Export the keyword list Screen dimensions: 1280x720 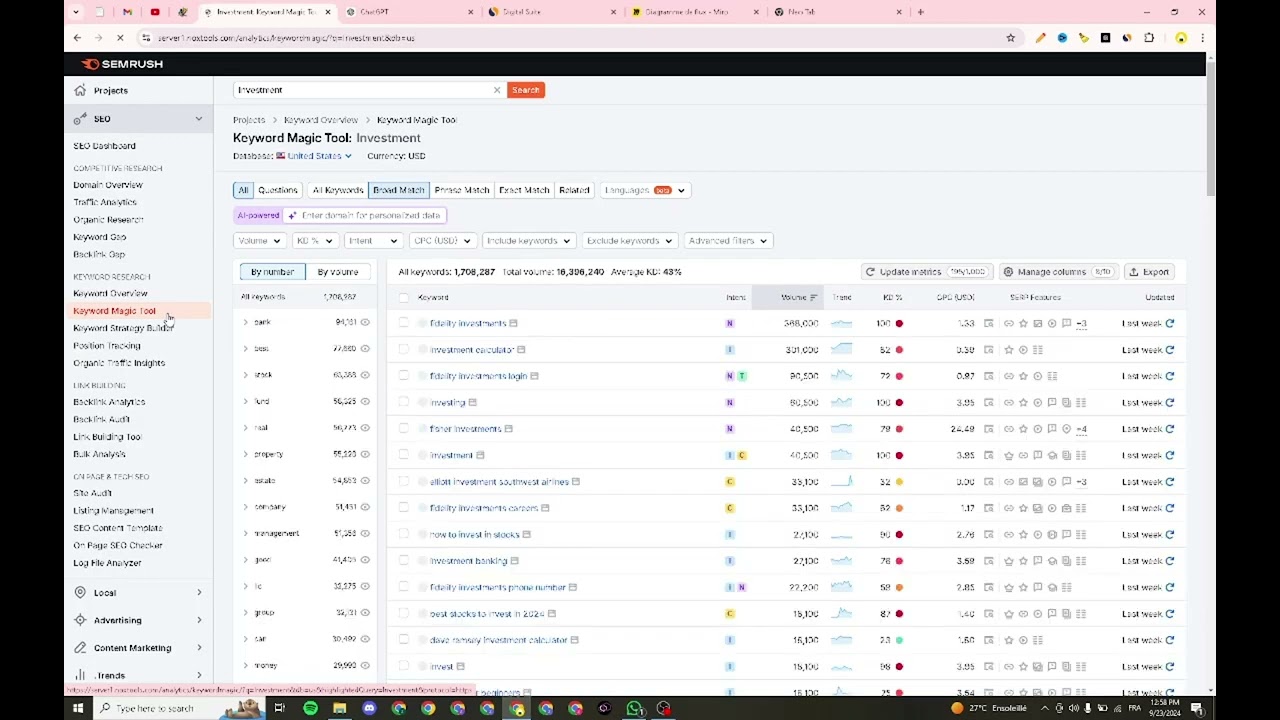(x=1149, y=272)
